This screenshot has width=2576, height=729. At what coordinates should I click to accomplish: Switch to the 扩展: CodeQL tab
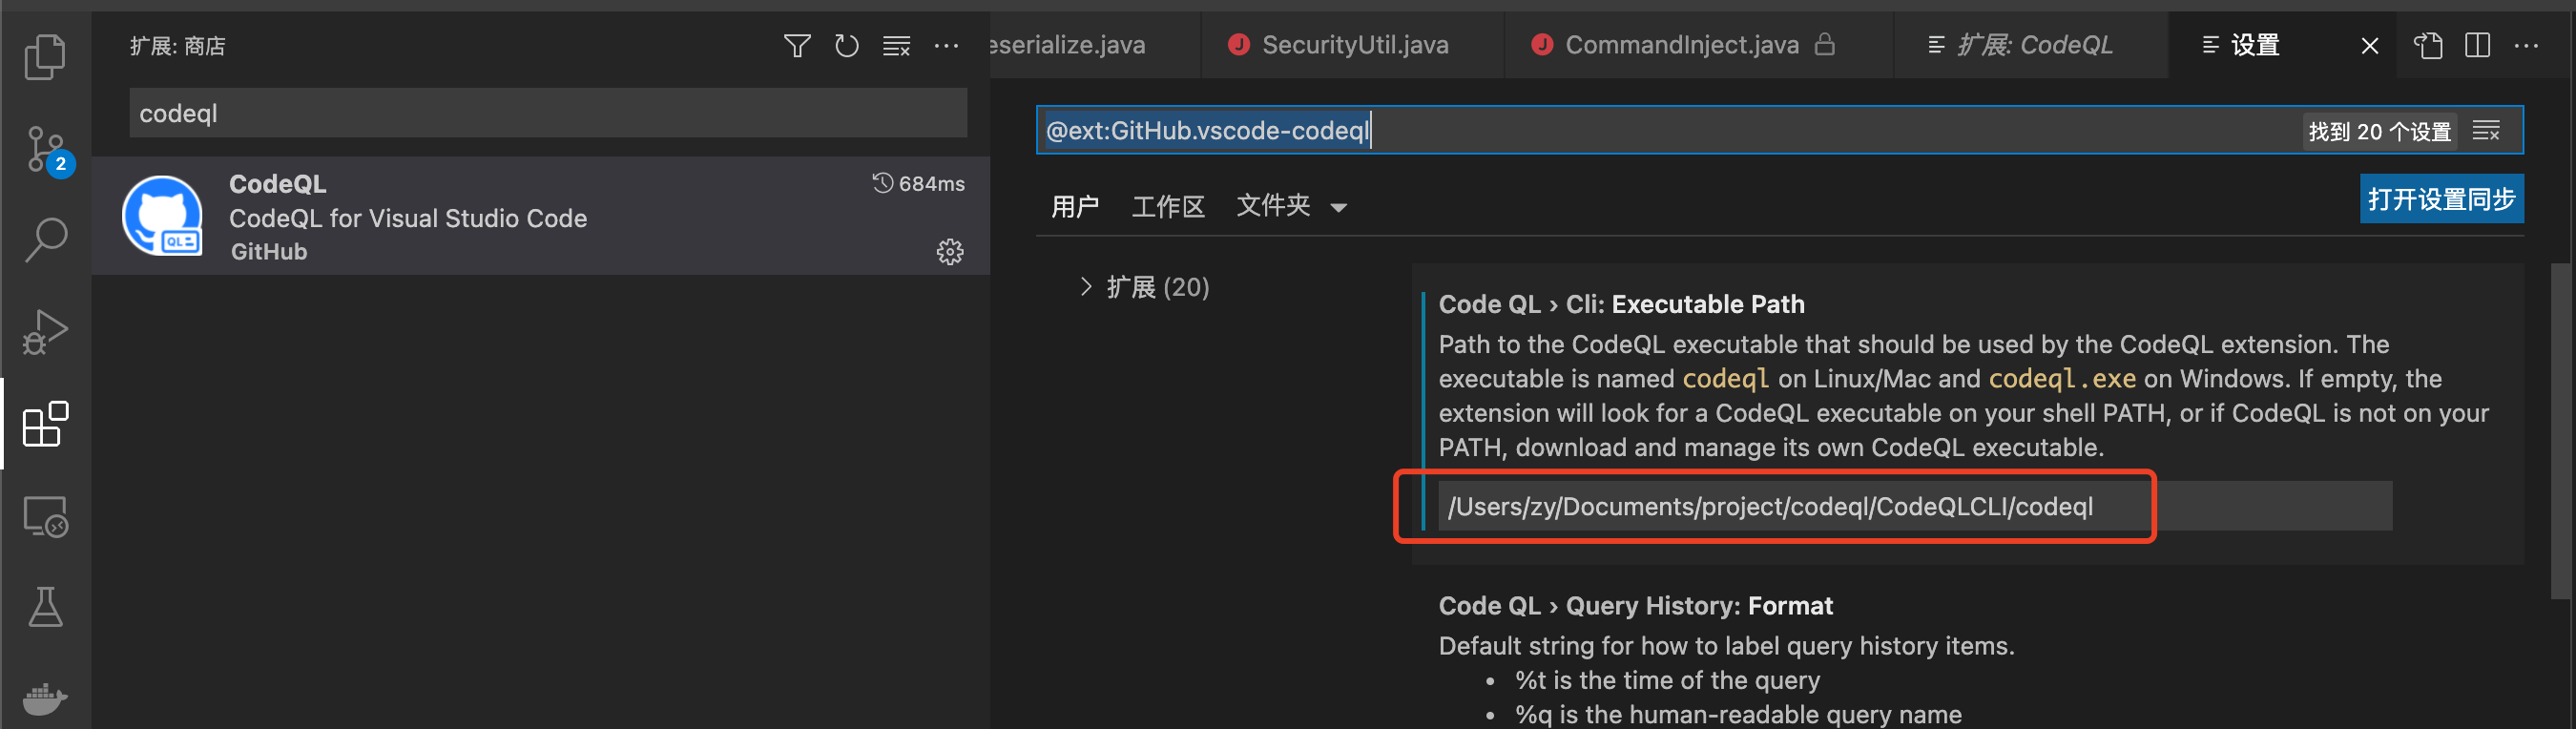click(x=2033, y=45)
